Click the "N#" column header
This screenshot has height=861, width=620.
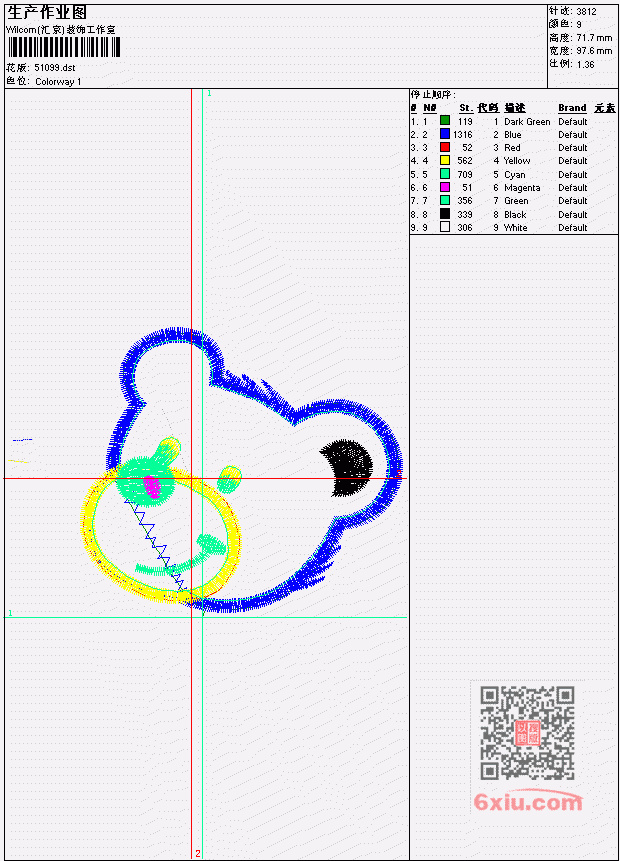tap(430, 108)
